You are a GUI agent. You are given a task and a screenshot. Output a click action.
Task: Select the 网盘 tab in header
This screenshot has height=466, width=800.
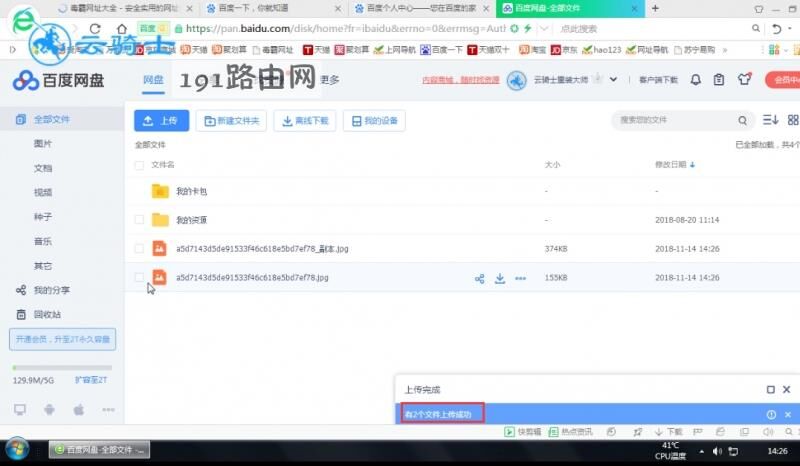pos(153,80)
